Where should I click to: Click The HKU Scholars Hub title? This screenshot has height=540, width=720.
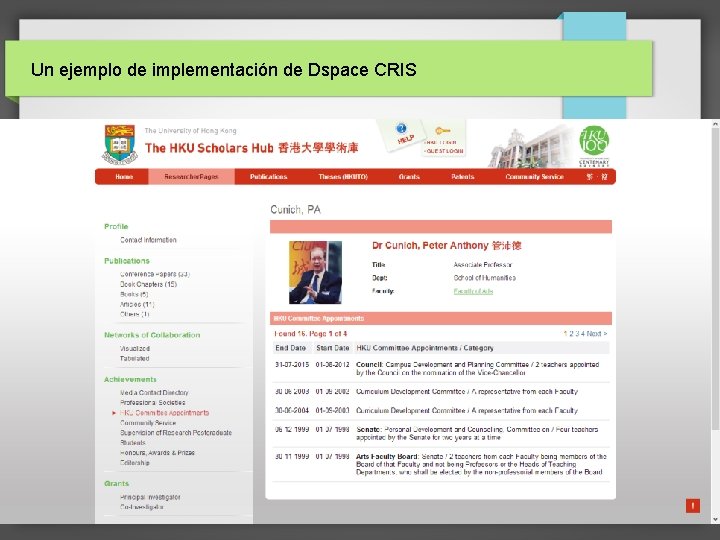251,148
